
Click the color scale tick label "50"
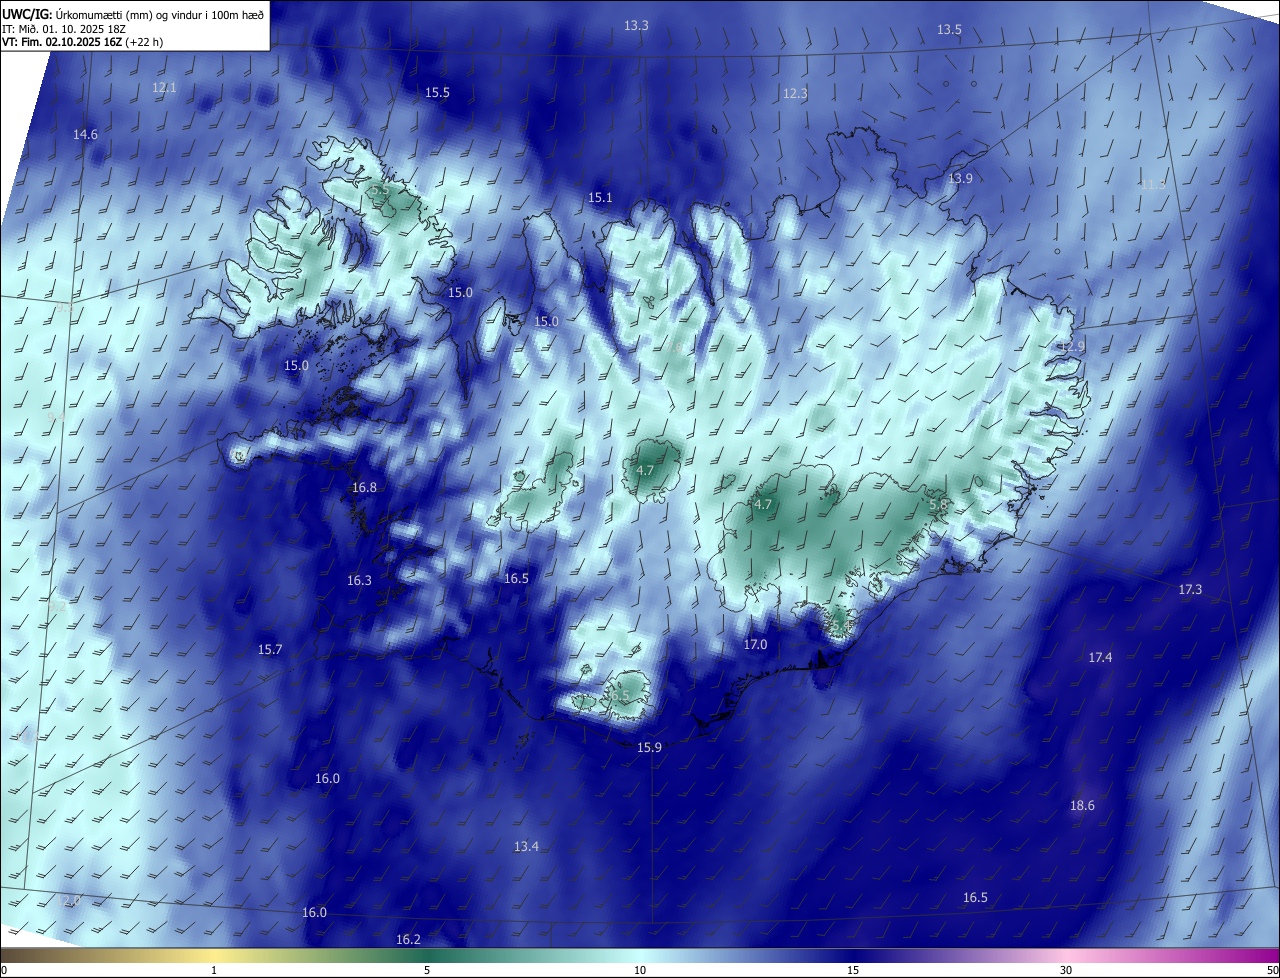point(1272,970)
